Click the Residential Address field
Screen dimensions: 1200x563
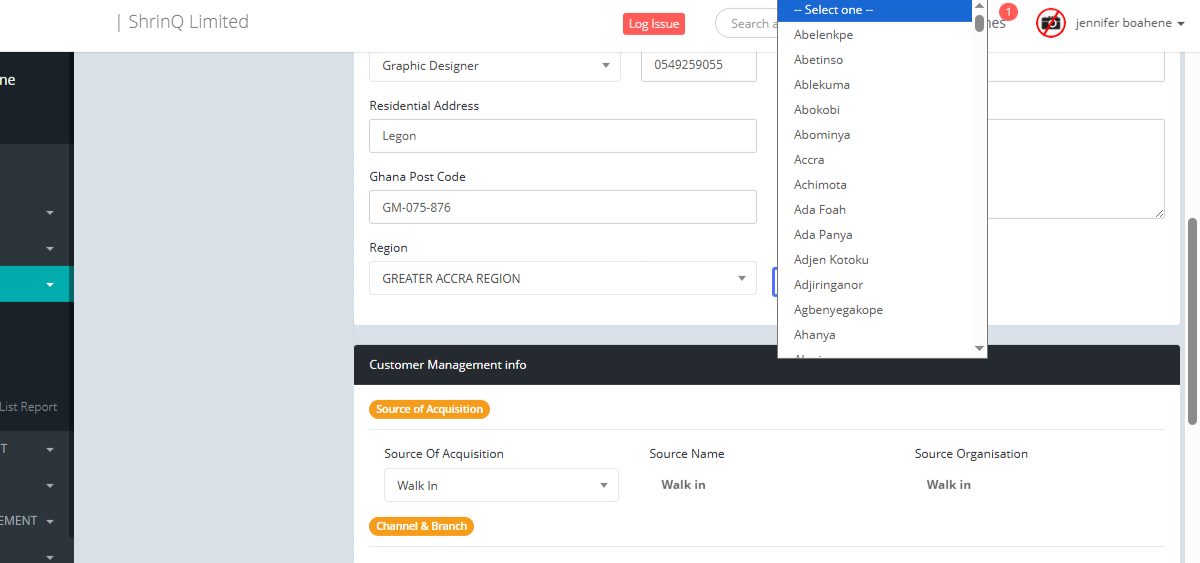pyautogui.click(x=562, y=136)
